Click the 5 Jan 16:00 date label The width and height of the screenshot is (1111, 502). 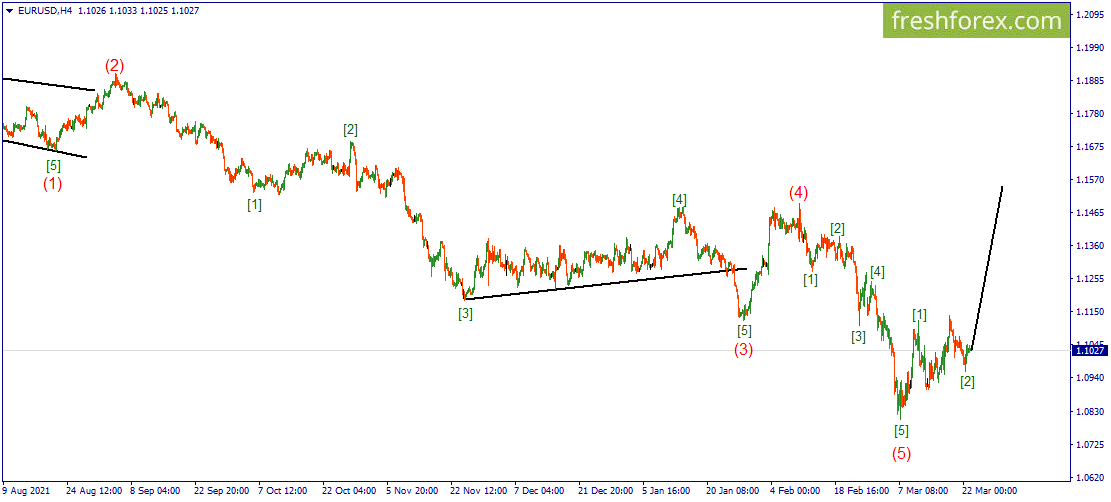pos(667,490)
